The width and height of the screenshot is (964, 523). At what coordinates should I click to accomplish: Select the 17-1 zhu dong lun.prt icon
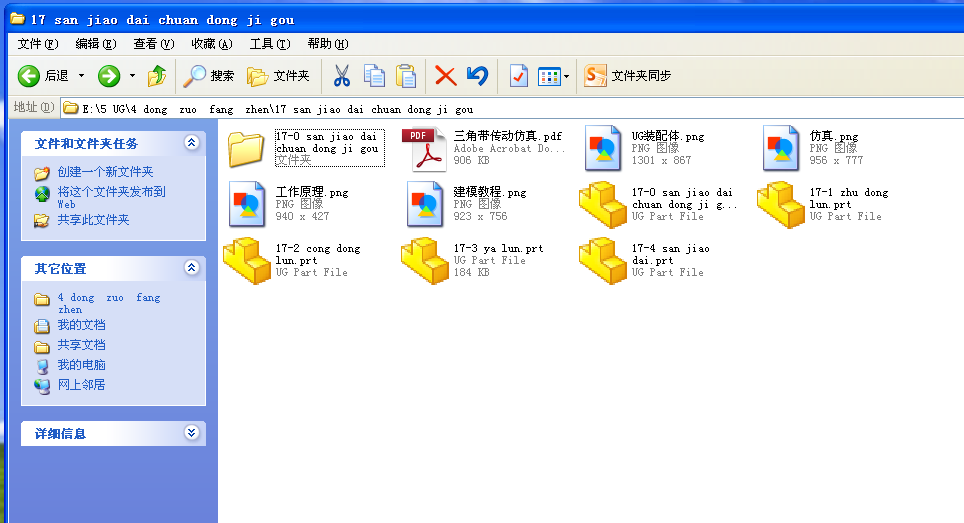tap(781, 205)
